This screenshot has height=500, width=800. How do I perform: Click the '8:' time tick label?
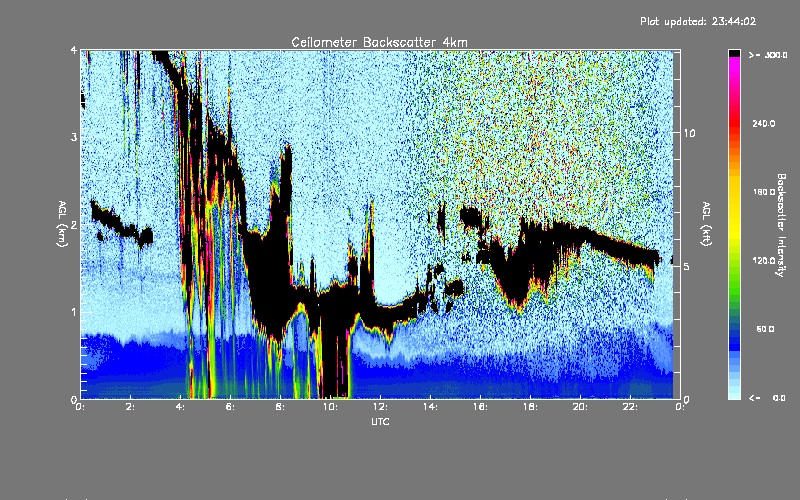(280, 407)
